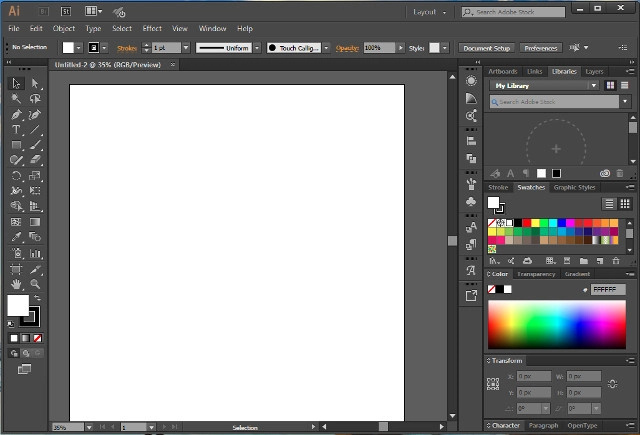Viewport: 640px width, 435px height.
Task: Open the Effect menu
Action: coord(152,29)
